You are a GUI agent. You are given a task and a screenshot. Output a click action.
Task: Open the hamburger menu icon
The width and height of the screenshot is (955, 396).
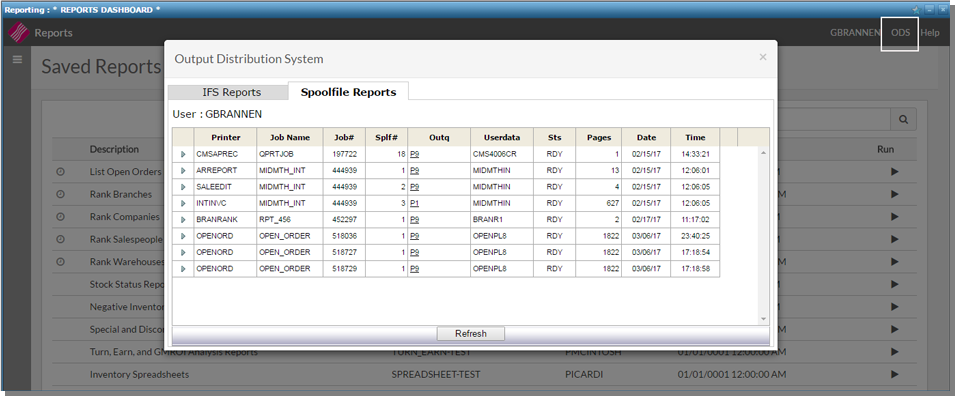click(x=17, y=59)
